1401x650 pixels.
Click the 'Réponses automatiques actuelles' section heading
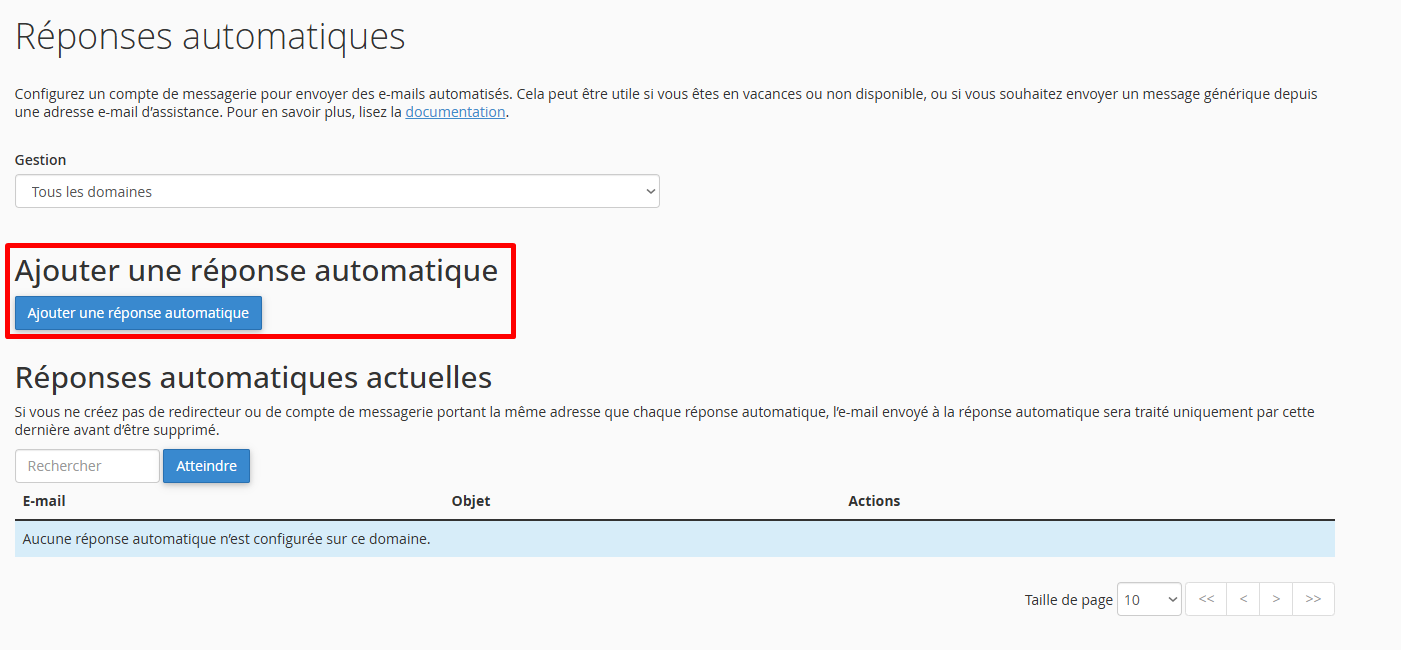coord(253,377)
